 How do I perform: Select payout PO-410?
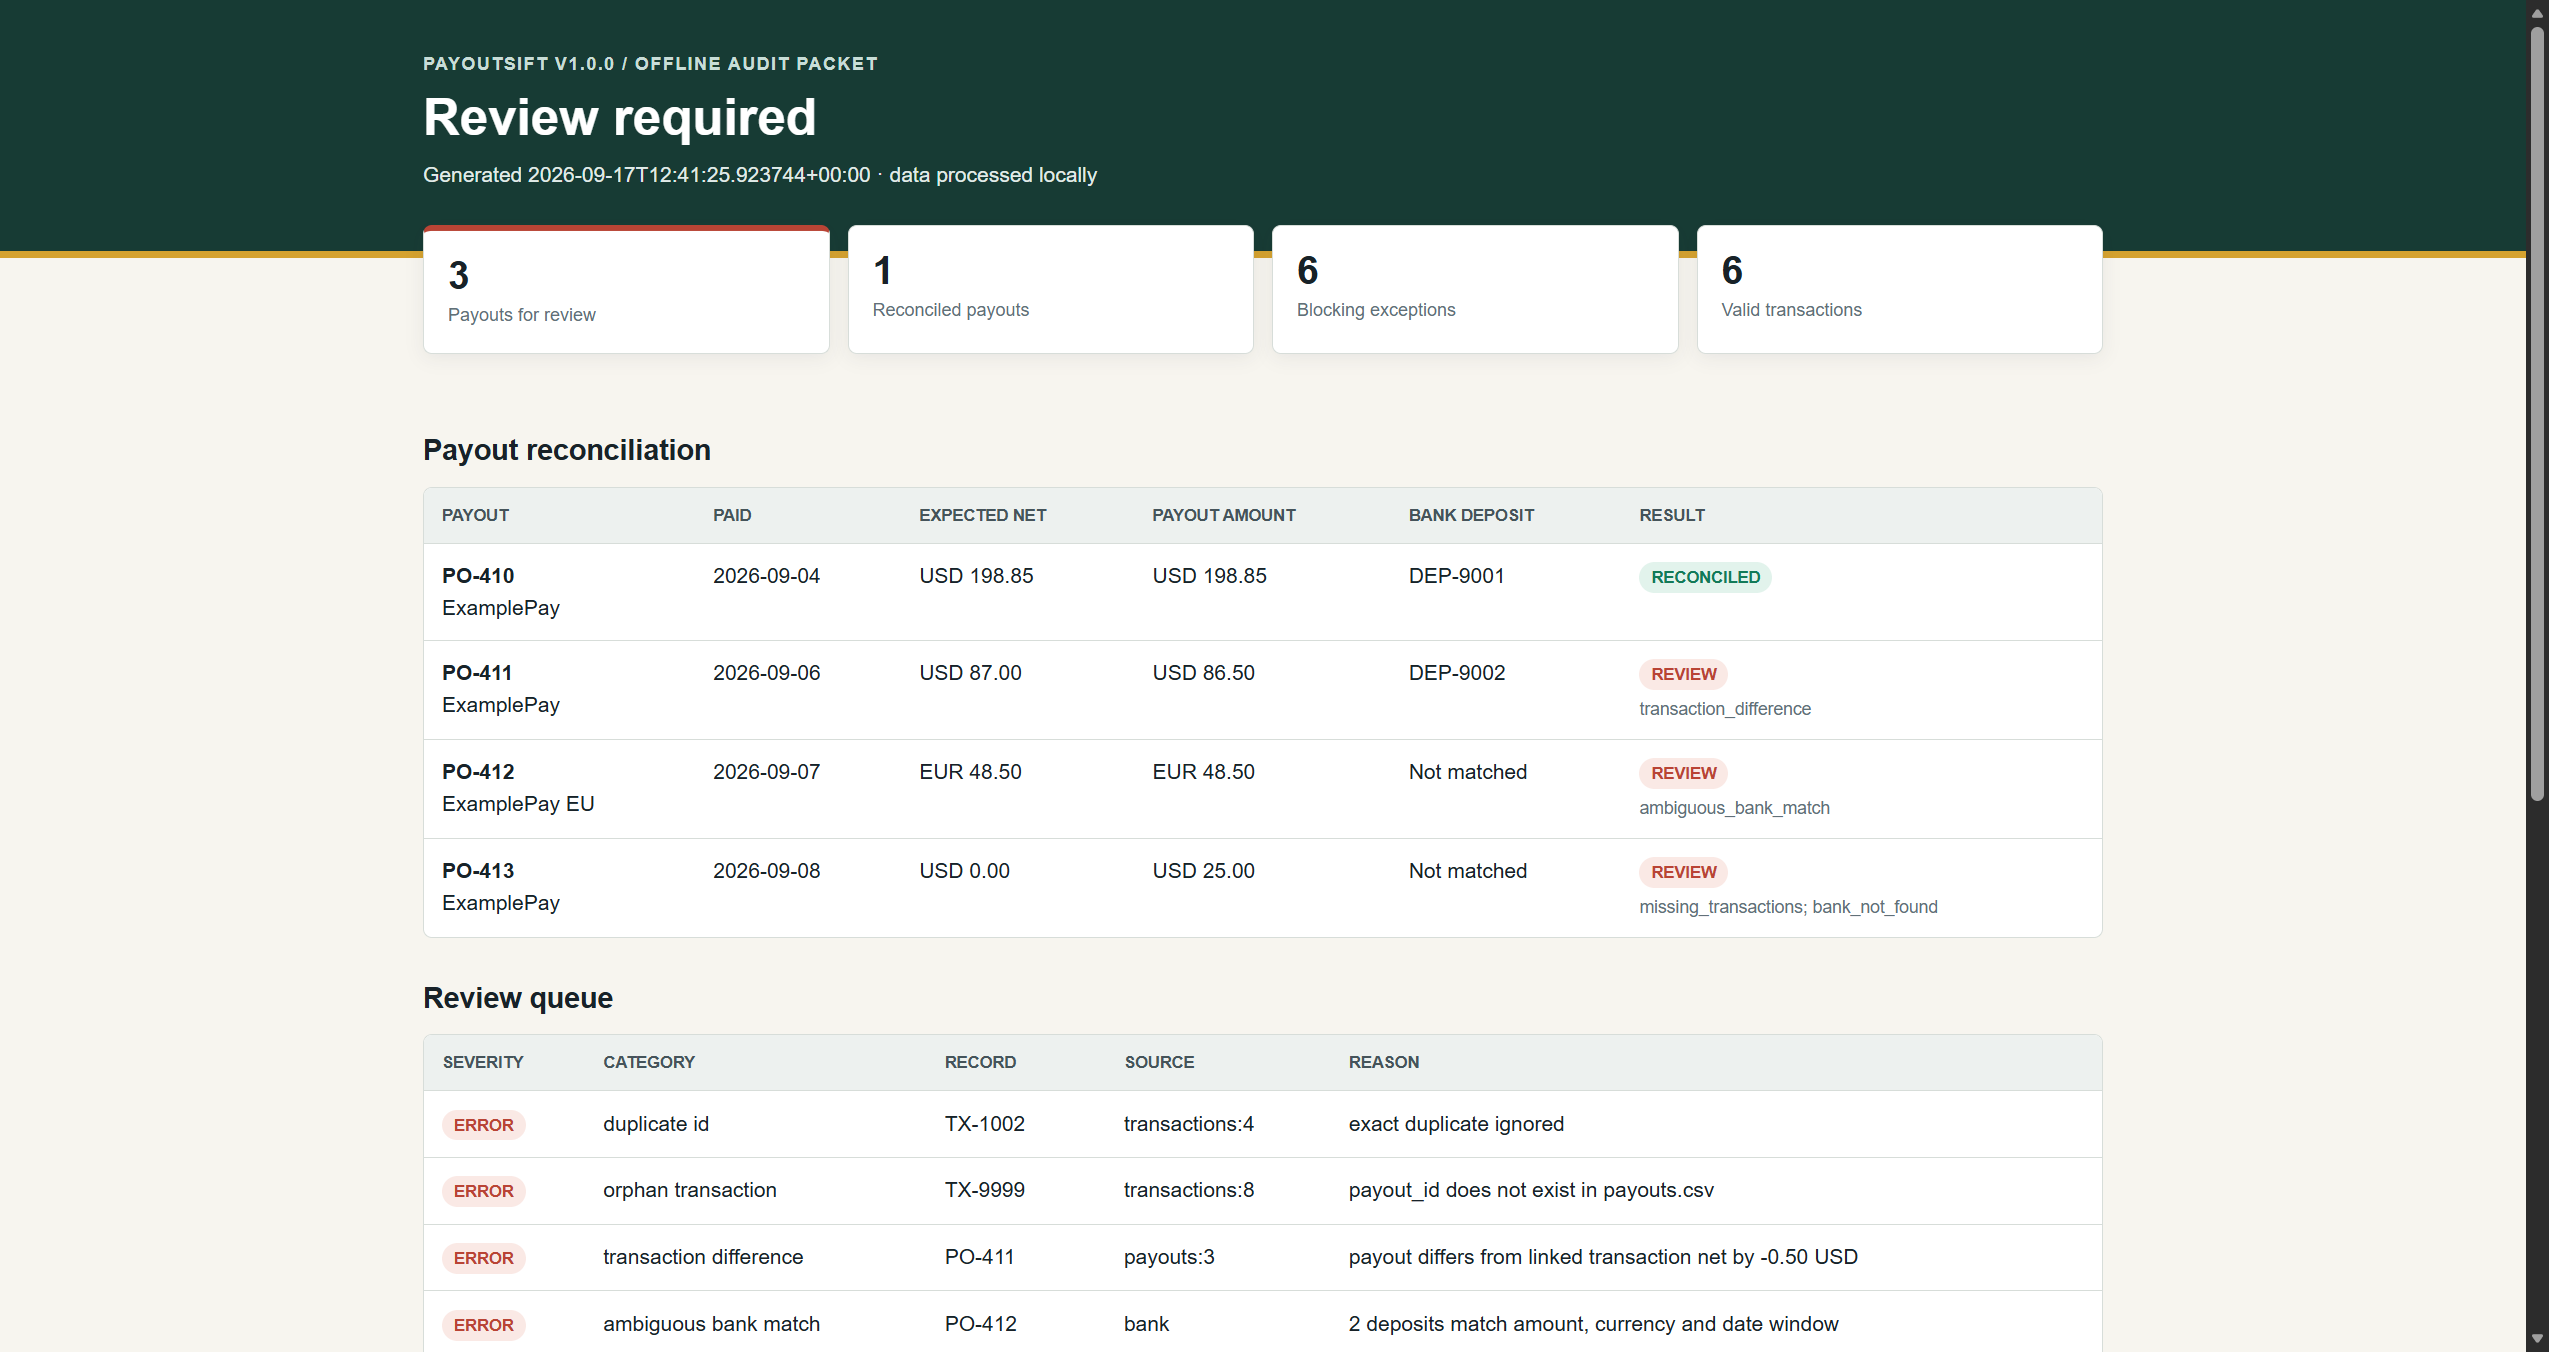478,576
